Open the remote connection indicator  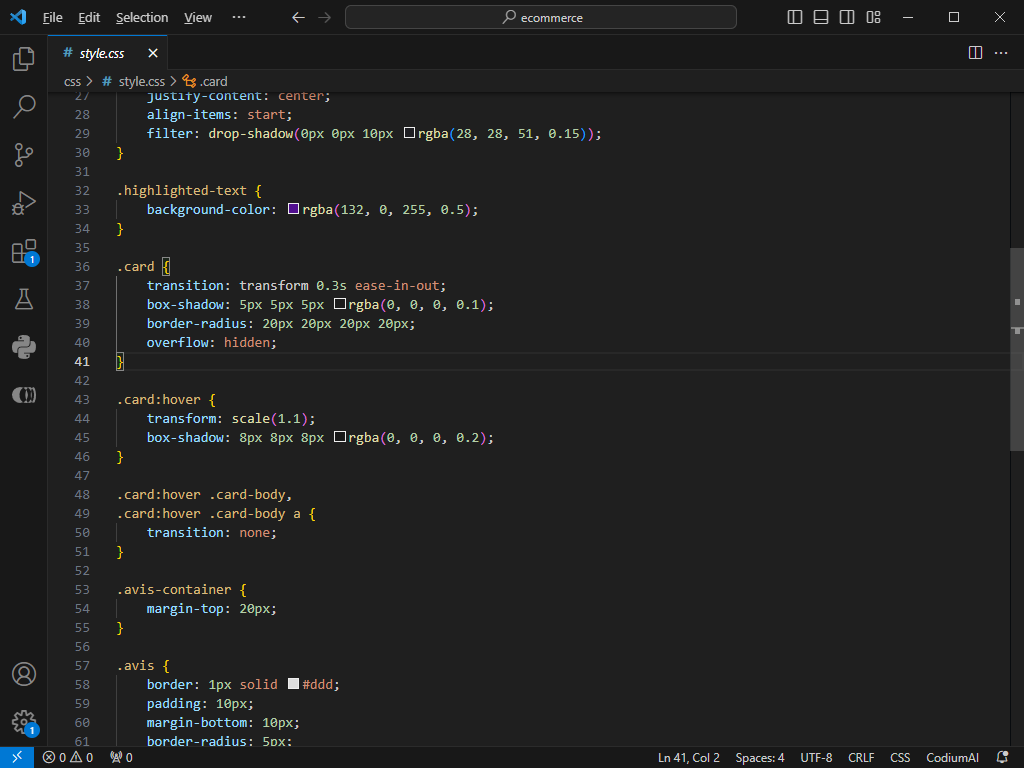tap(15, 757)
